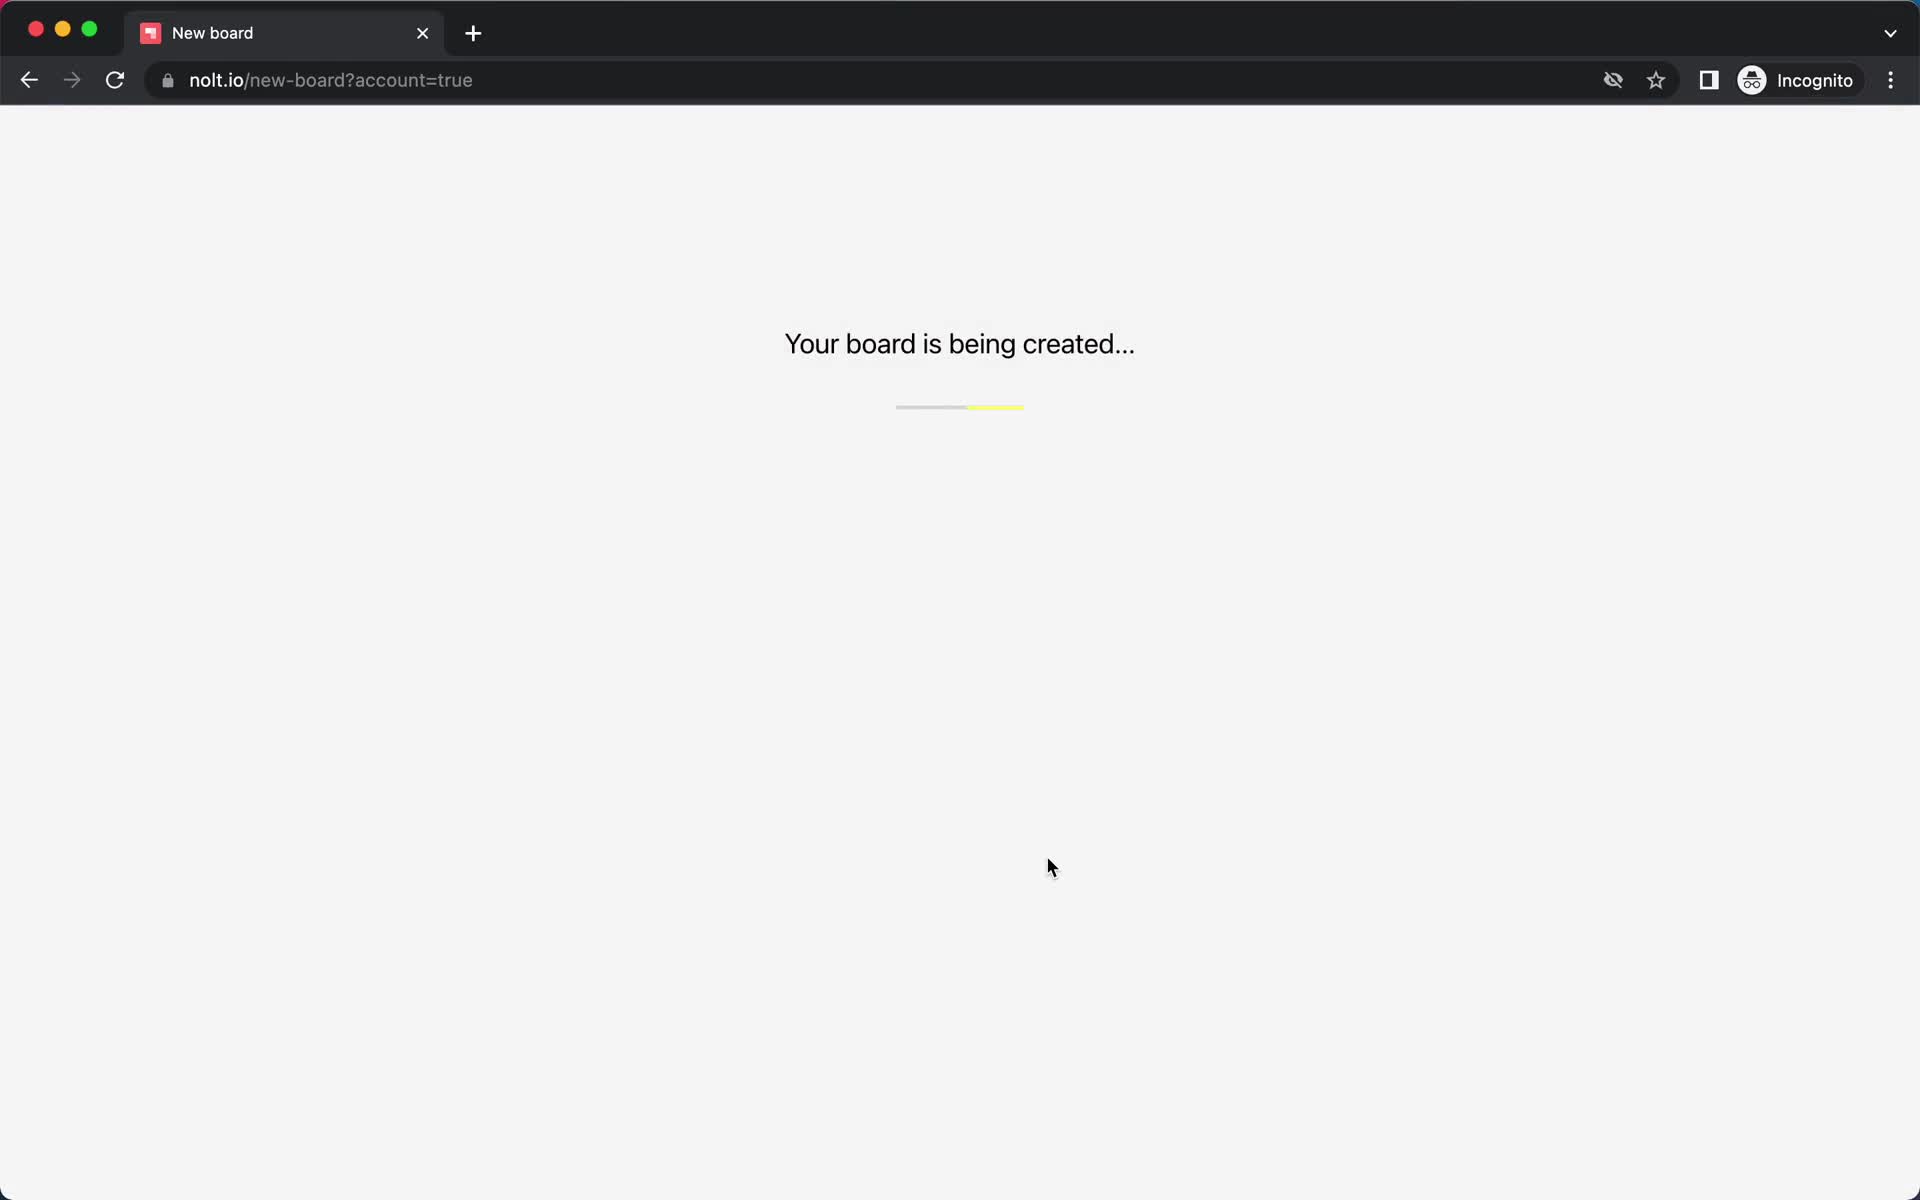Click the new tab plus button
Viewport: 1920px width, 1200px height.
(474, 32)
